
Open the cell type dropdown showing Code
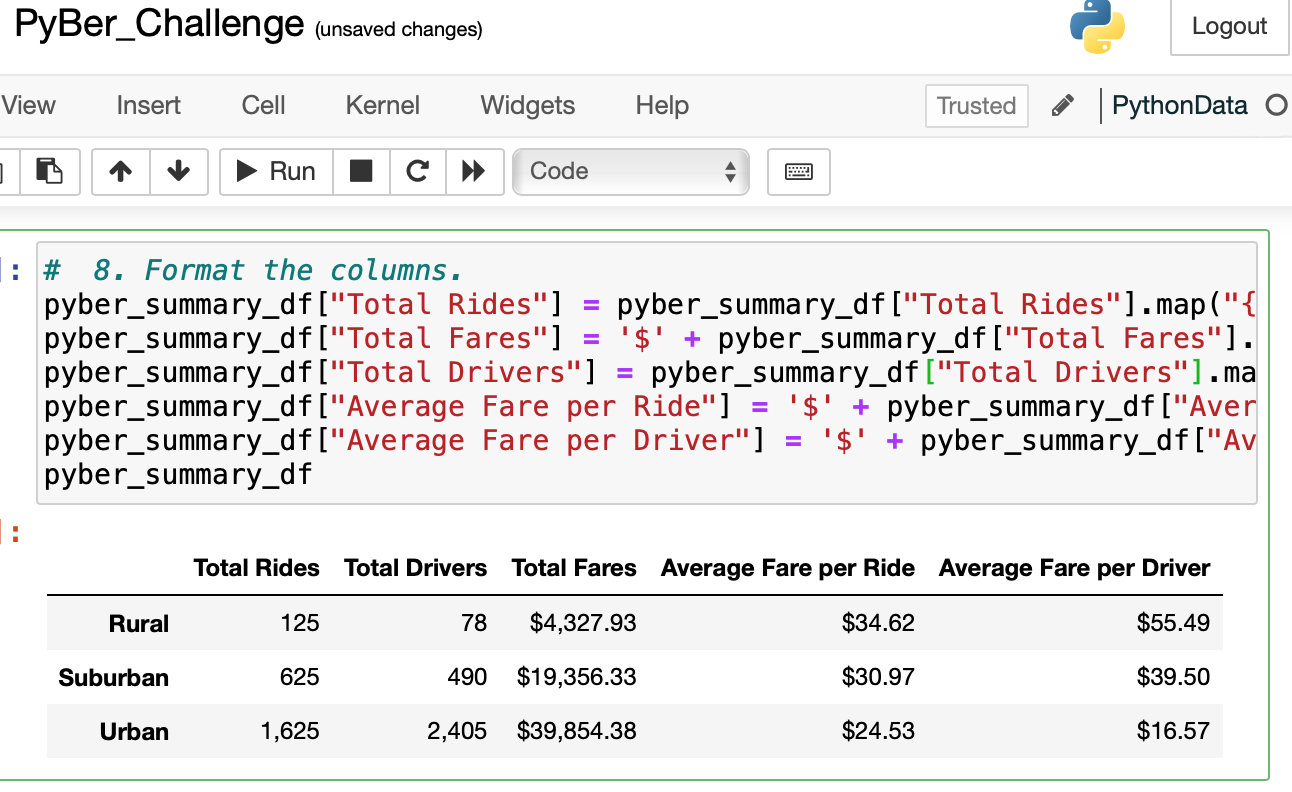(x=630, y=171)
